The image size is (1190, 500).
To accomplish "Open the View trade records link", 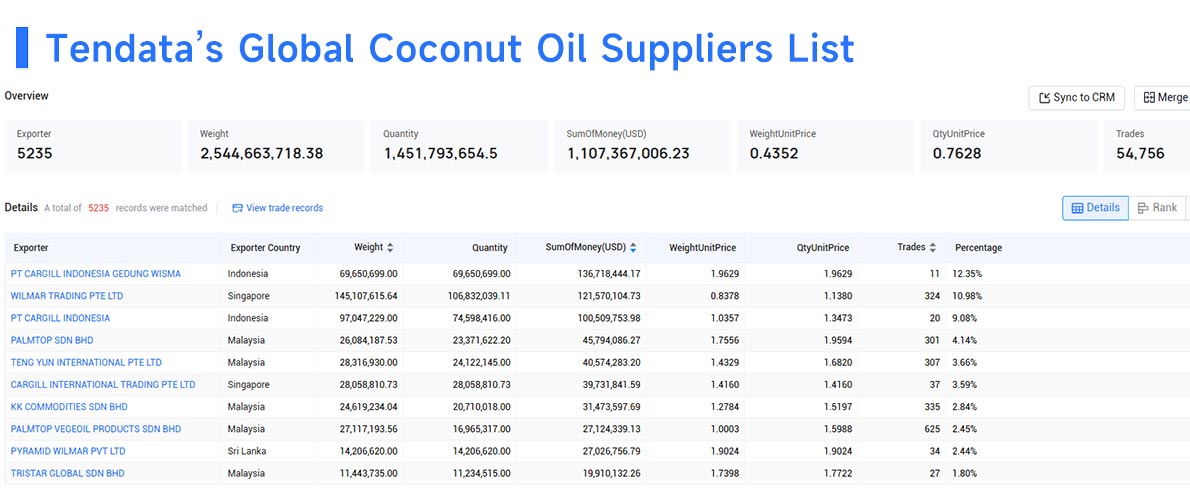I will [x=285, y=208].
